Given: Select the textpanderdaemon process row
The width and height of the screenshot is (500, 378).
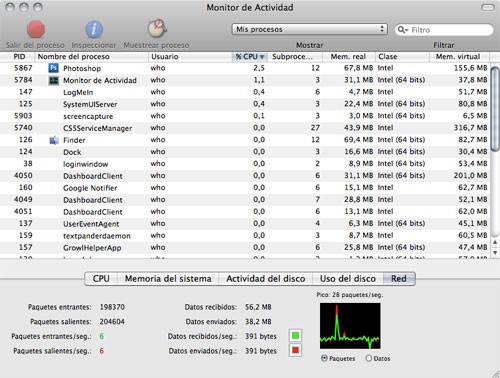Looking at the screenshot, I should click(245, 236).
